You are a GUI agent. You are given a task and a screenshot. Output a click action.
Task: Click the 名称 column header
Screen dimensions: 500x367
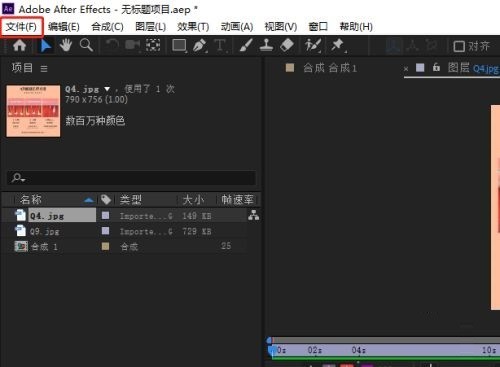tap(31, 200)
